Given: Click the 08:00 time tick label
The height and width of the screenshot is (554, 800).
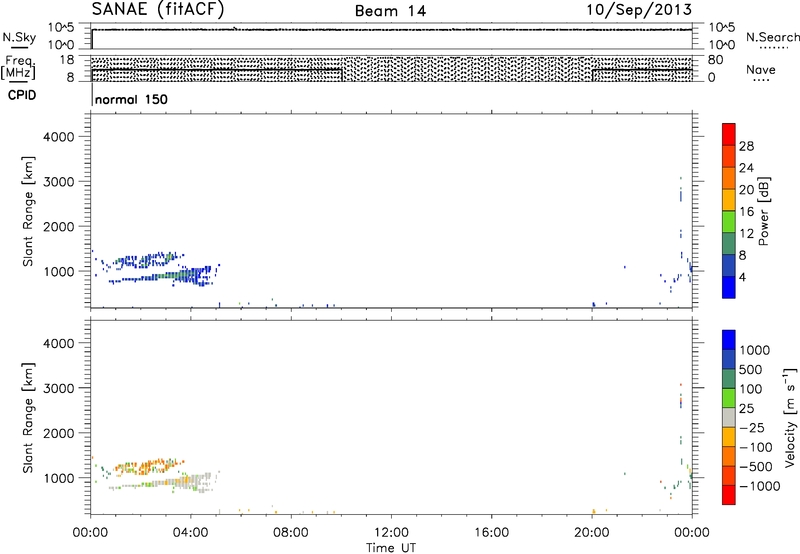Looking at the screenshot, I should tap(291, 533).
